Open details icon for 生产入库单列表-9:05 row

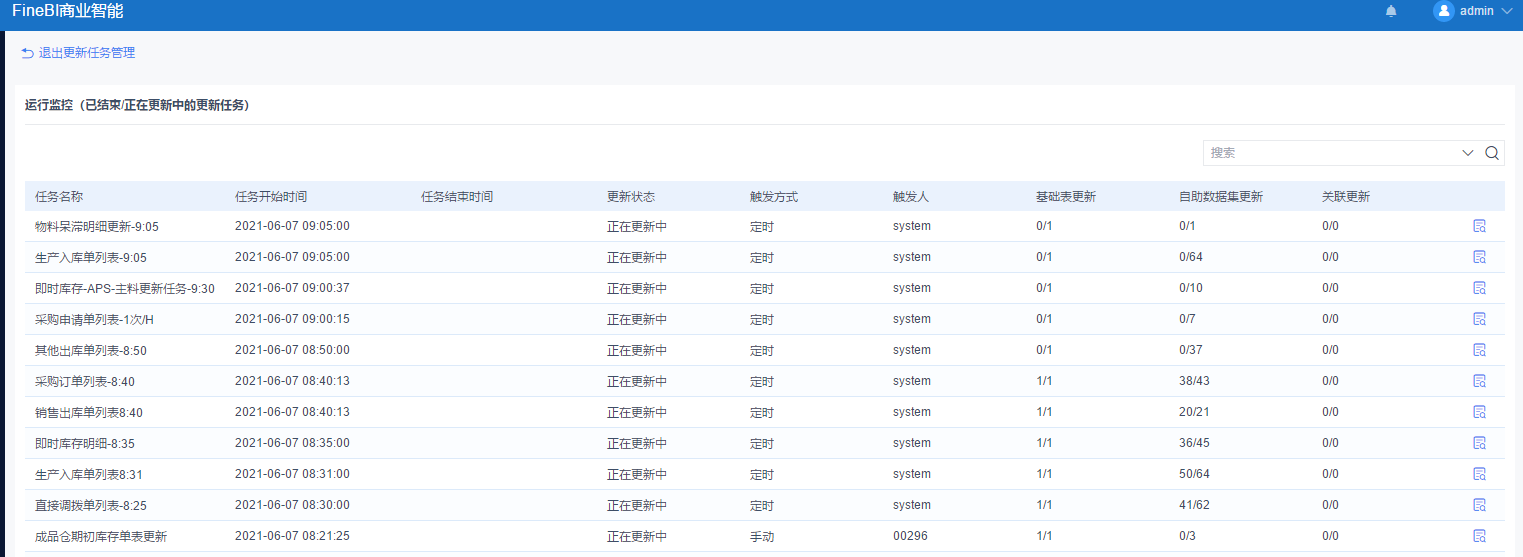[x=1479, y=257]
